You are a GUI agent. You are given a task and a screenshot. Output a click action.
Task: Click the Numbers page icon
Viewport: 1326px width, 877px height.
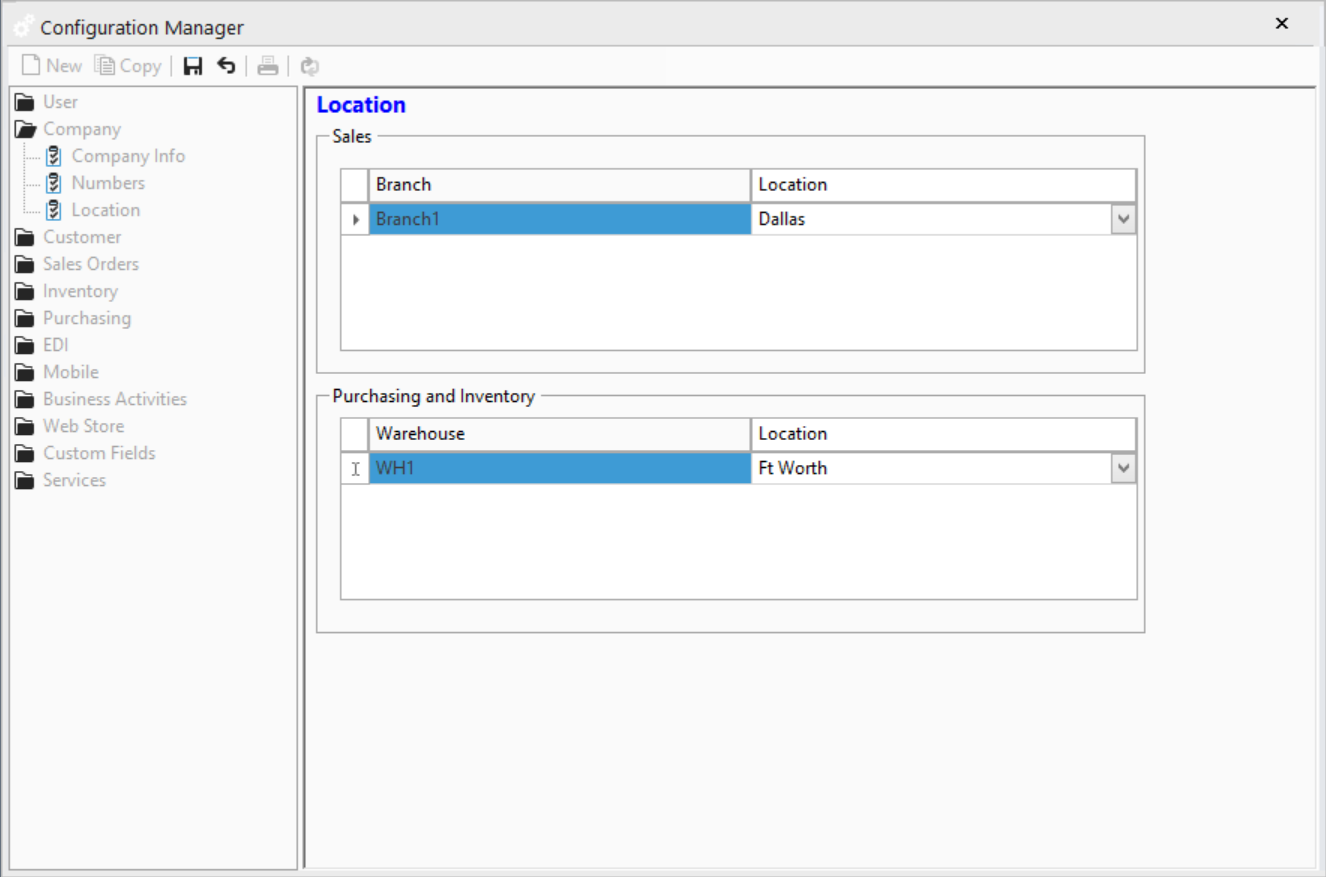click(55, 182)
